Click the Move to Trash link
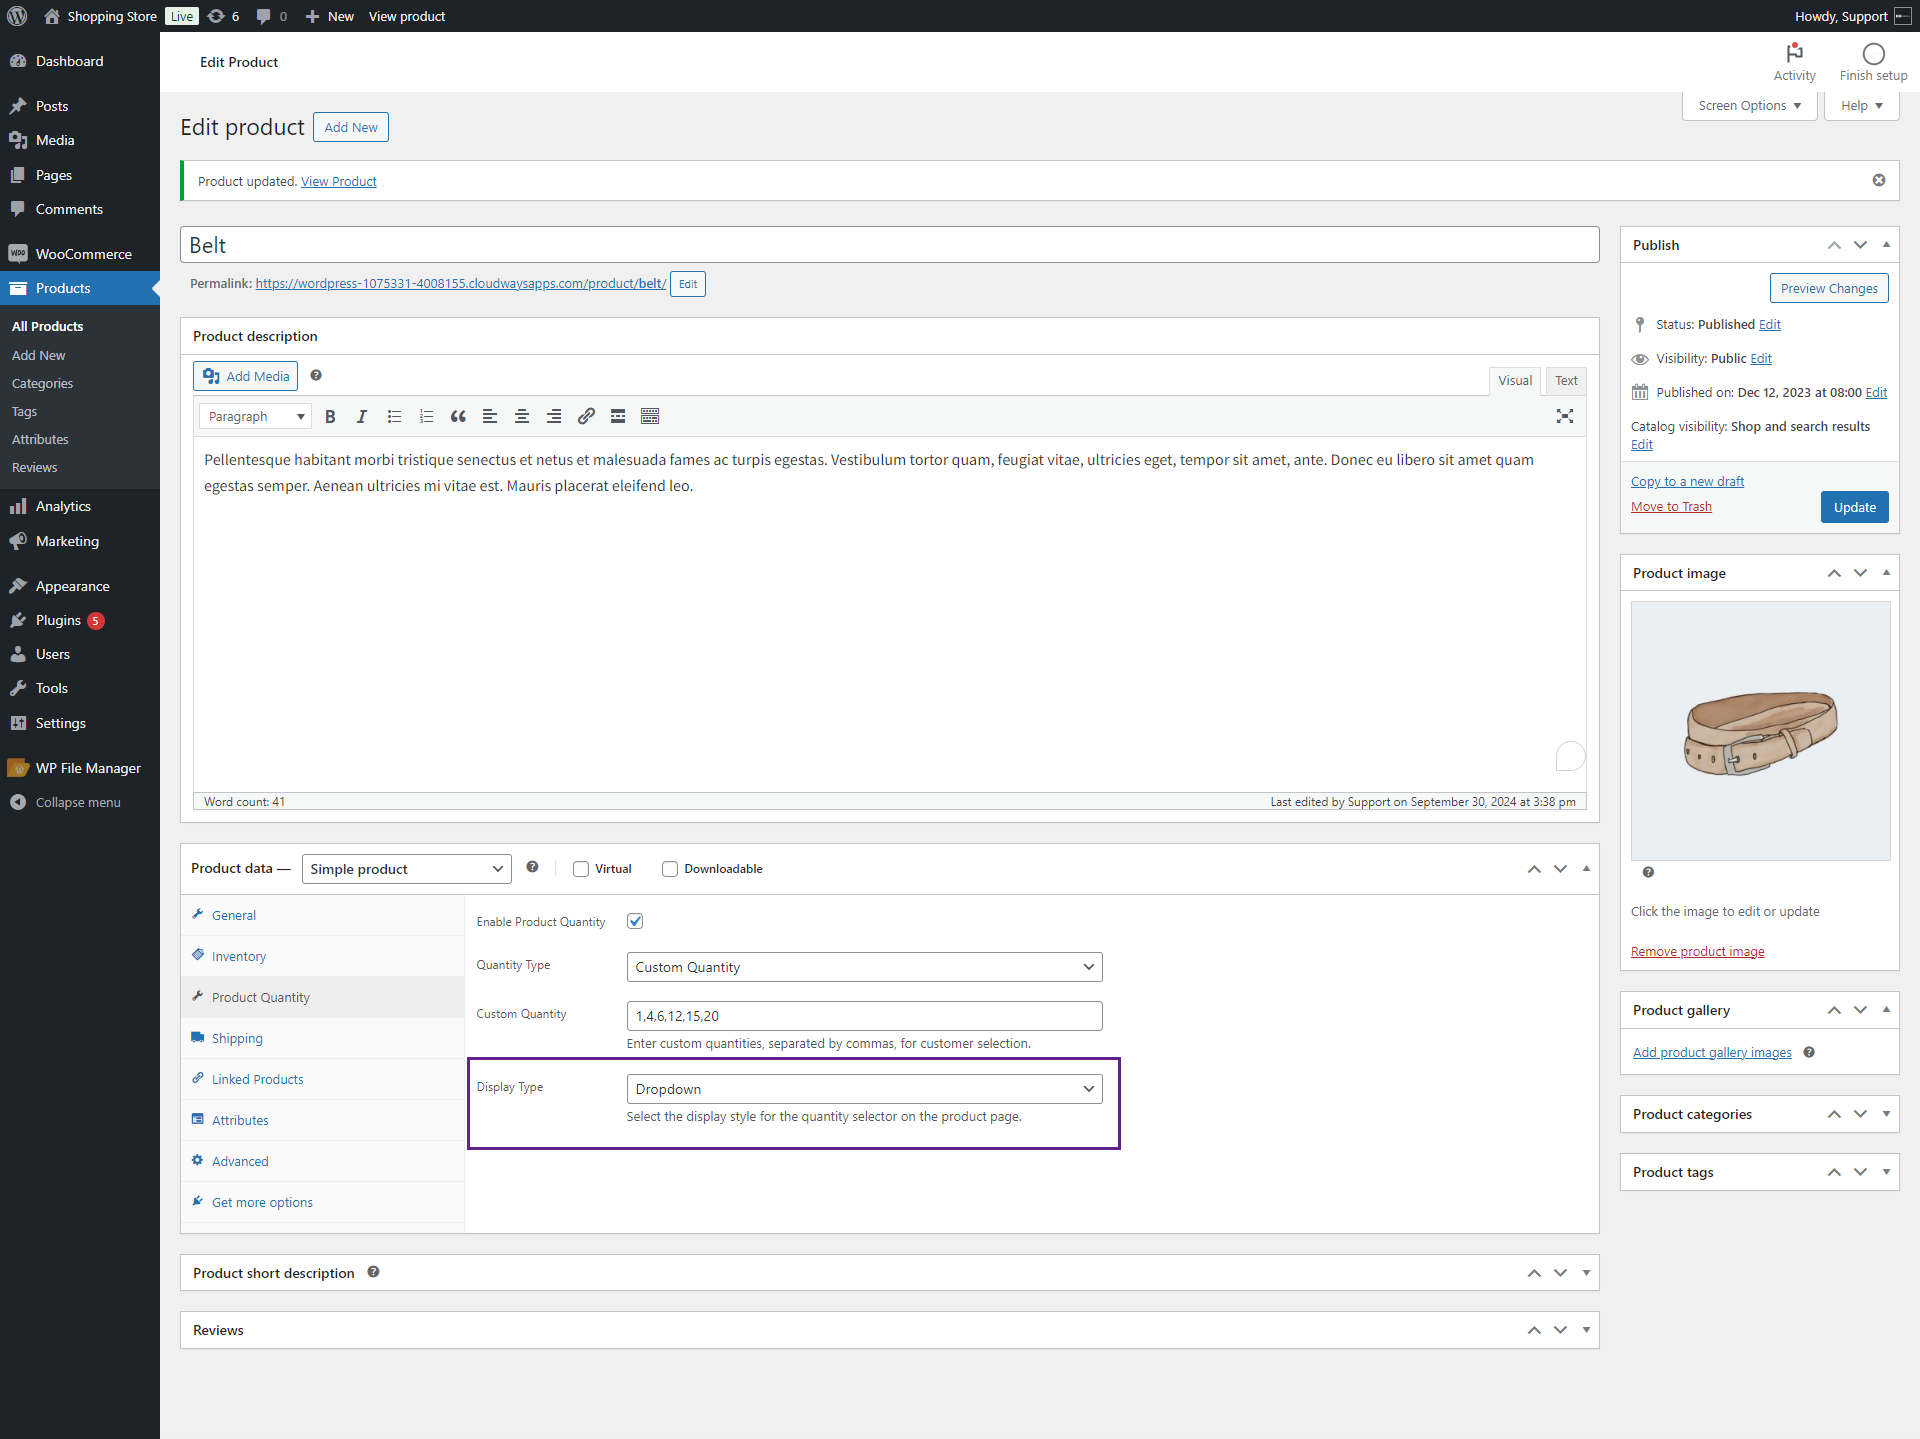This screenshot has width=1920, height=1439. pos(1671,507)
